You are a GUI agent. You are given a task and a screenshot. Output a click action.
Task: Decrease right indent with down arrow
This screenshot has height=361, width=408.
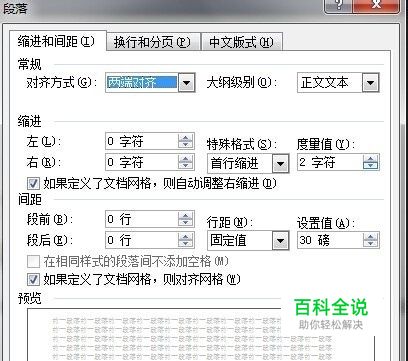point(186,166)
